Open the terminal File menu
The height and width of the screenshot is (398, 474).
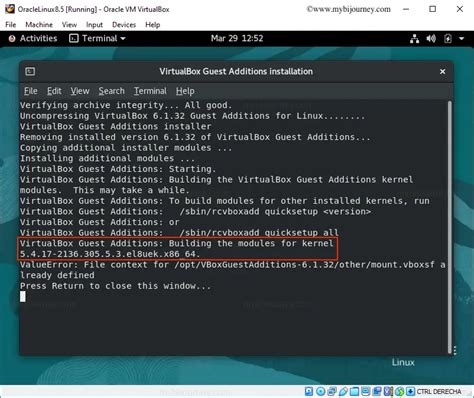click(31, 91)
